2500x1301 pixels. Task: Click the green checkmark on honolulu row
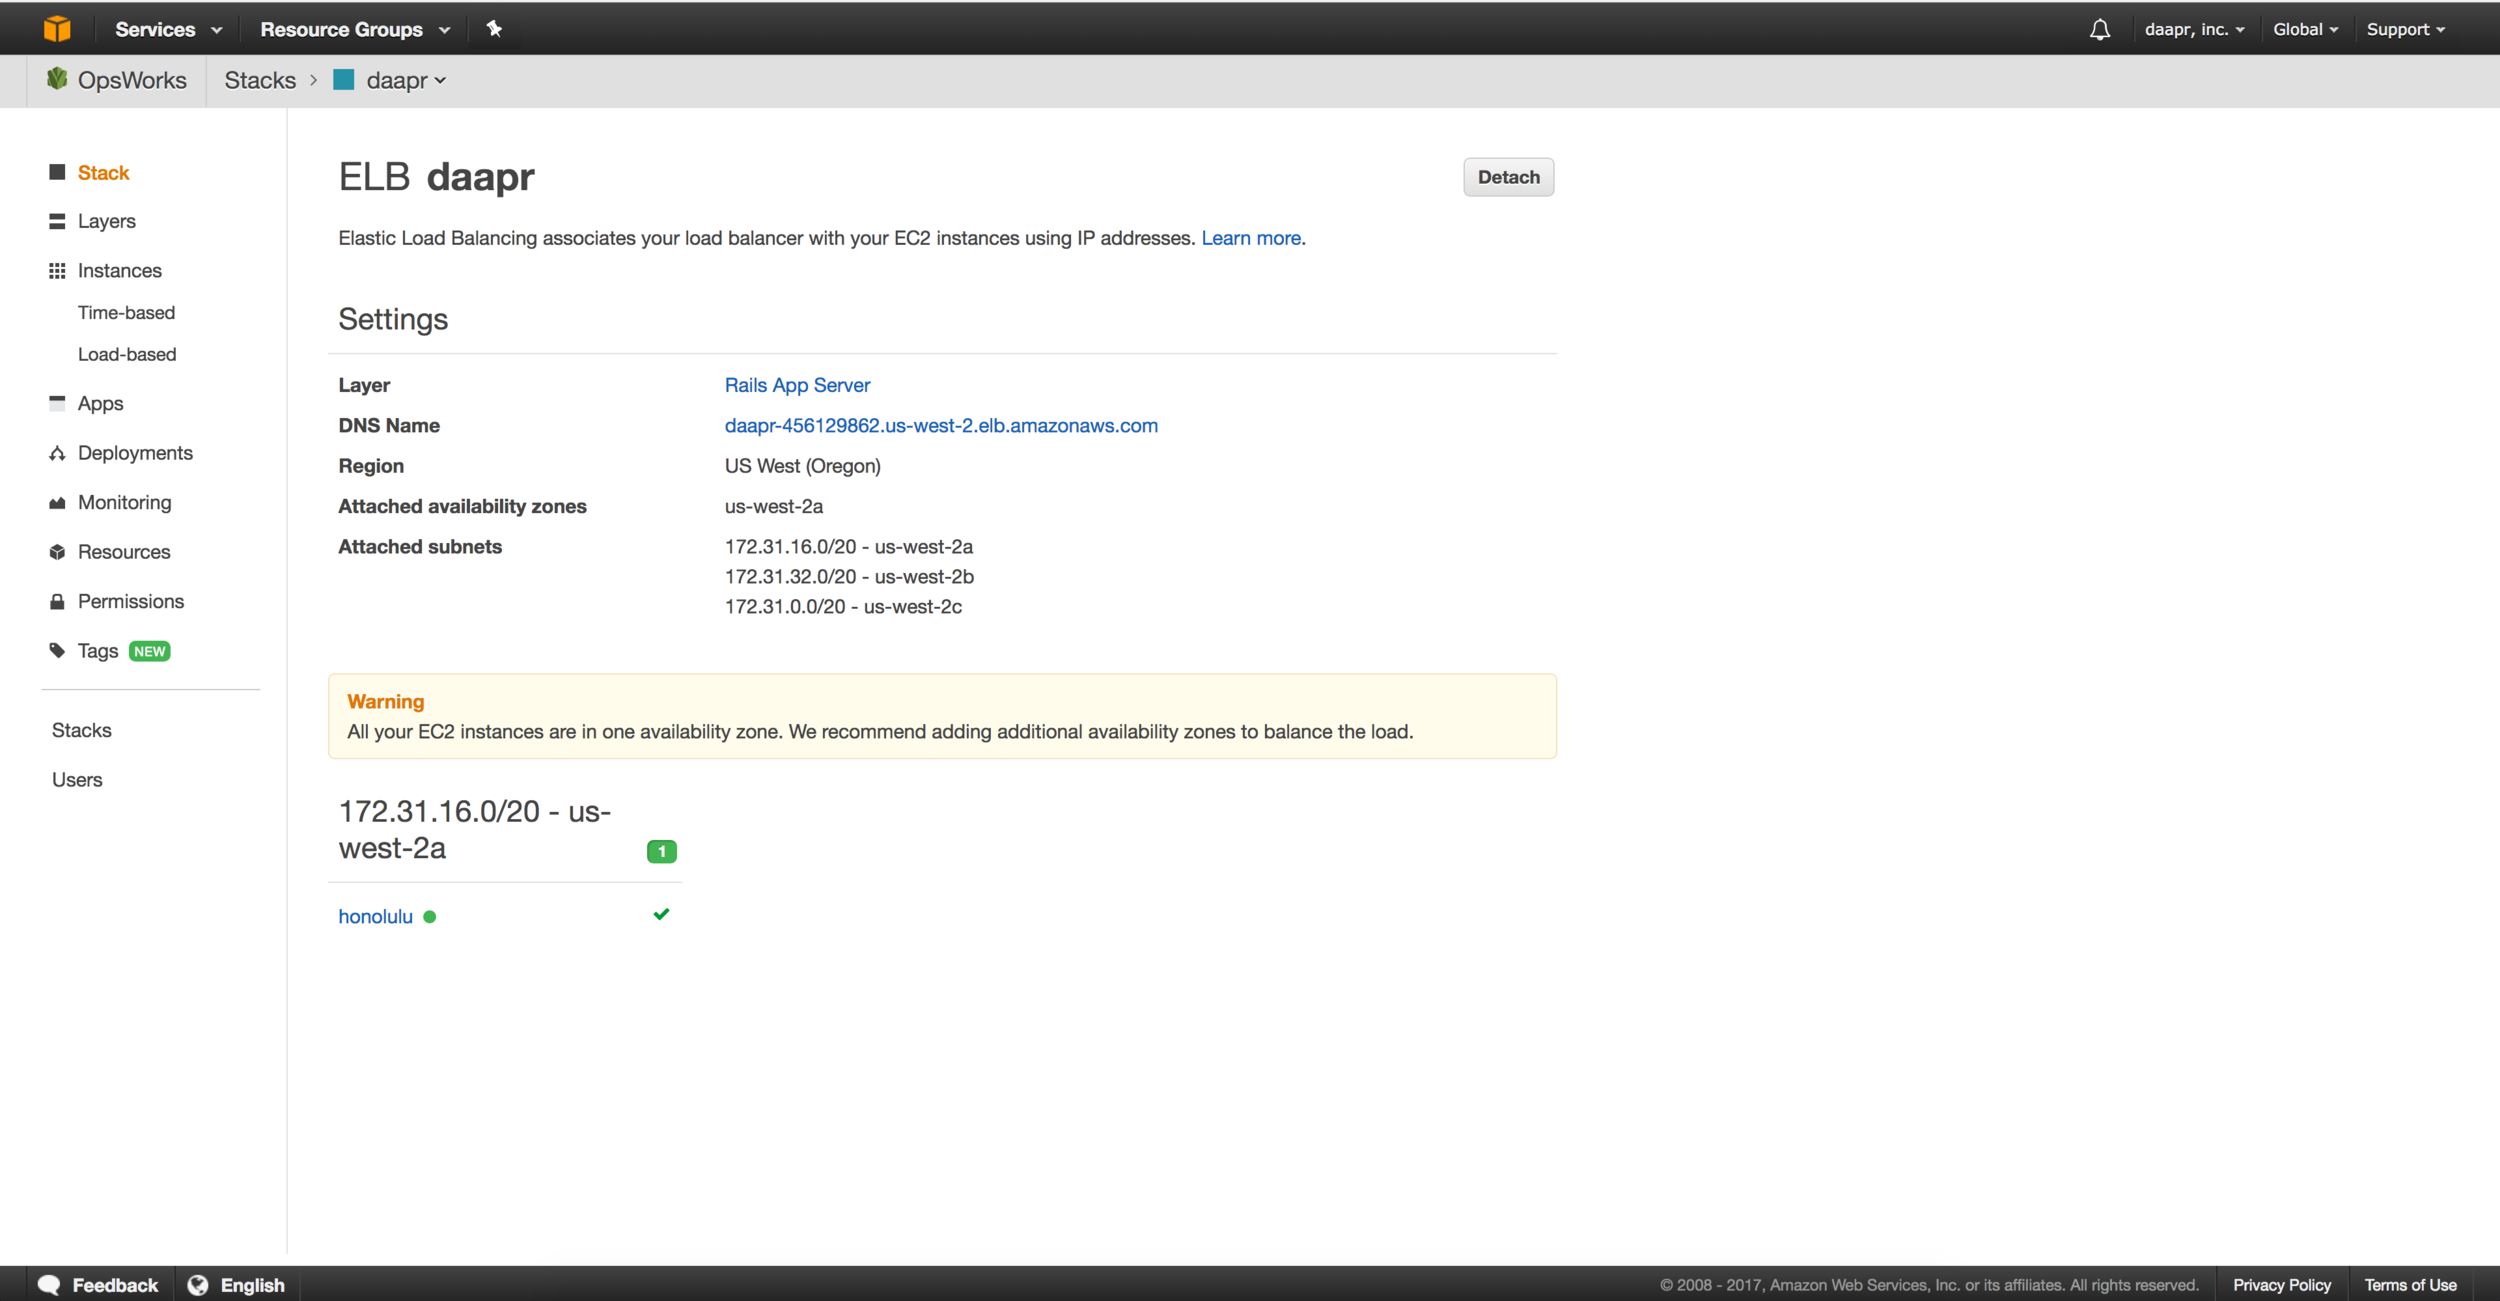point(661,914)
